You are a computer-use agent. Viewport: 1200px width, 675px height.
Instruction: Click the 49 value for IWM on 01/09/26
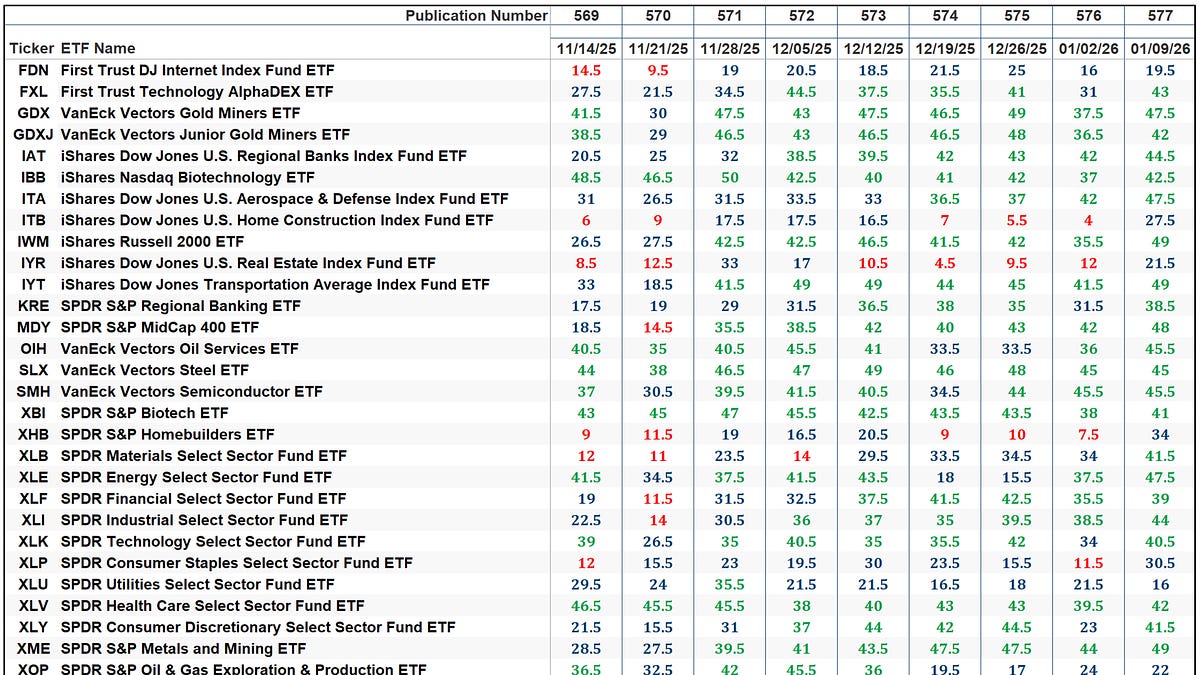(x=1159, y=241)
